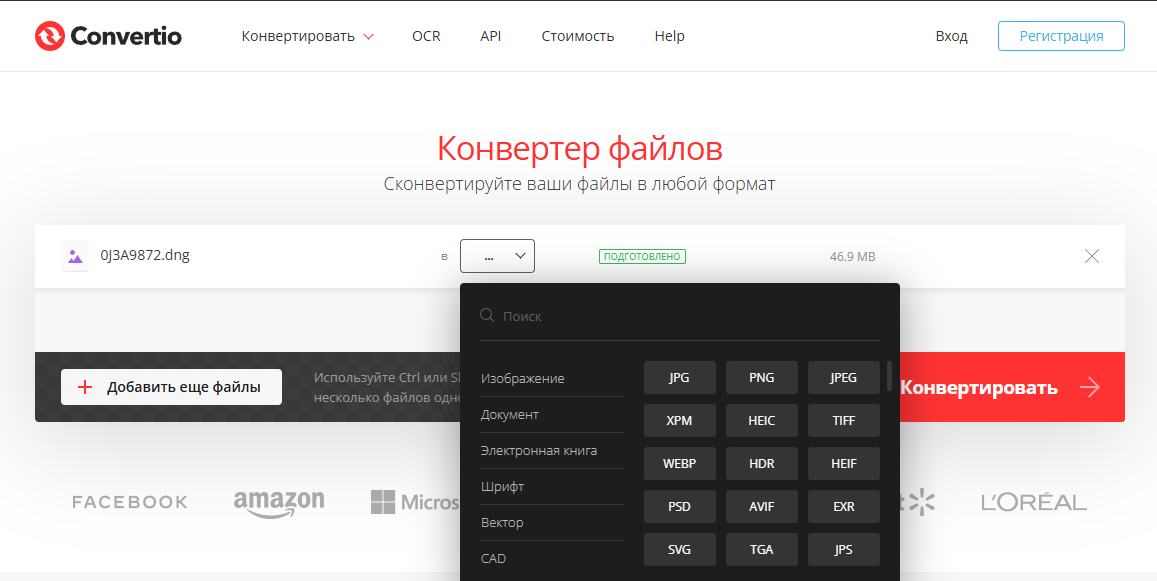Choose EXR format
Screen dimensions: 1157x581
(x=843, y=506)
